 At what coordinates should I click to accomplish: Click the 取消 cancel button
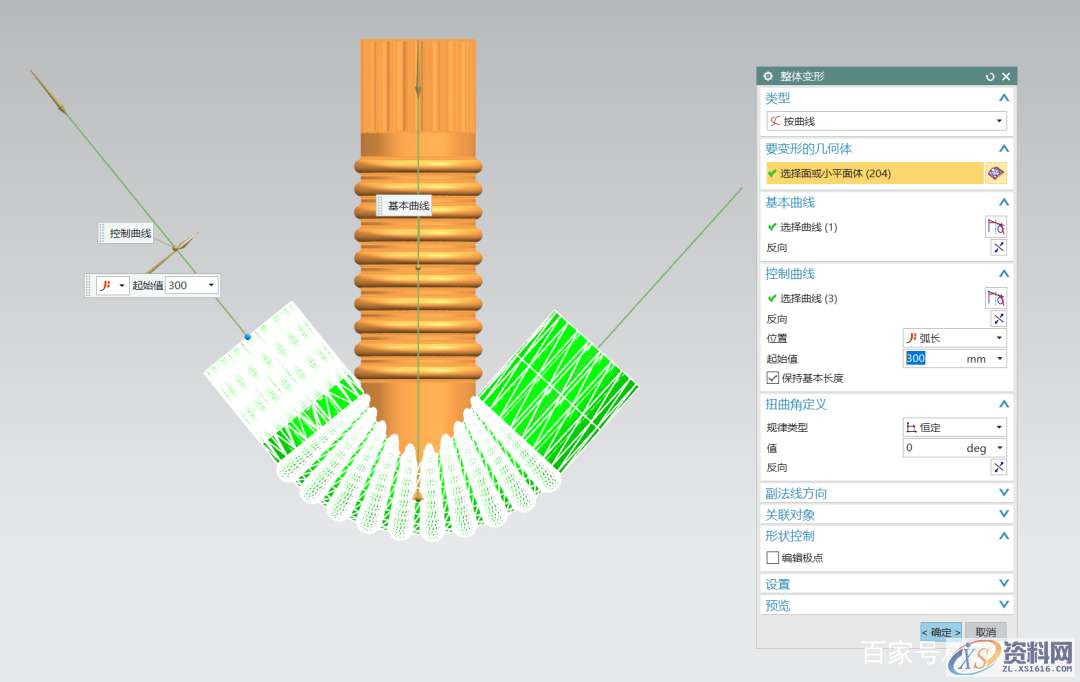click(x=985, y=632)
